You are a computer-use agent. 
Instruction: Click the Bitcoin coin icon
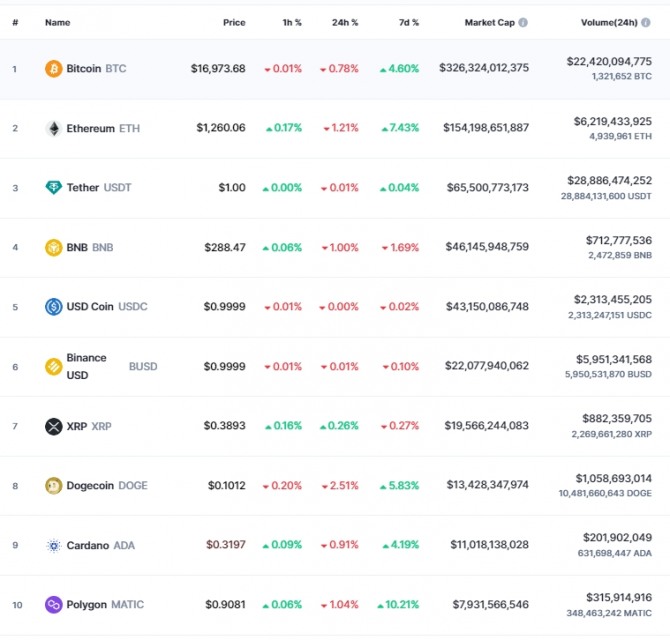pyautogui.click(x=53, y=69)
